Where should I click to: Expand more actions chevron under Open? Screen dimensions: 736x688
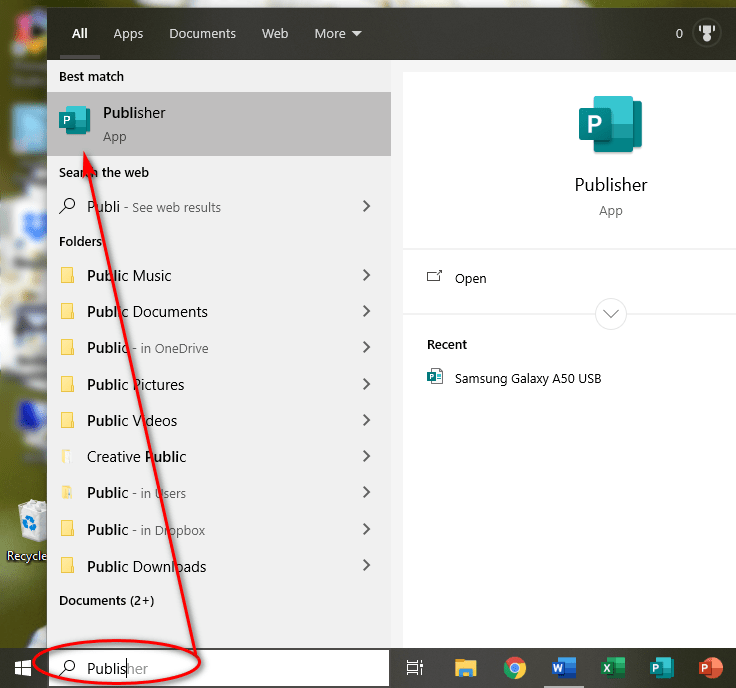610,314
